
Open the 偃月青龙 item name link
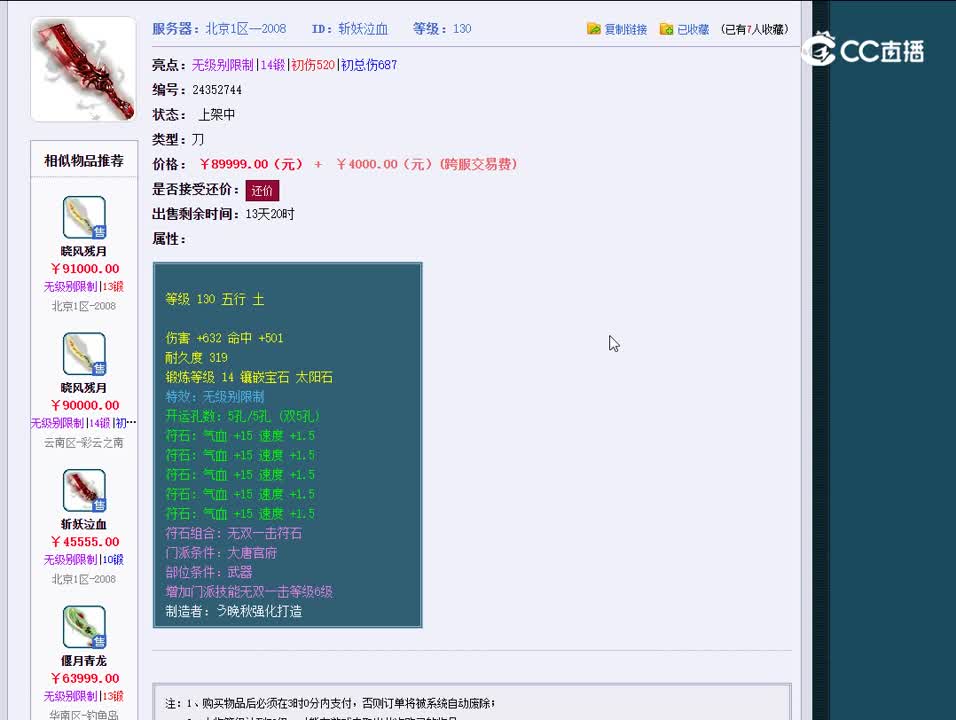(84, 661)
